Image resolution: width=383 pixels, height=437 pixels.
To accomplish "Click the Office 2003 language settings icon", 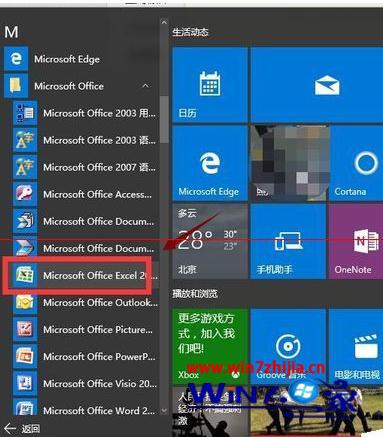I will pos(25,140).
